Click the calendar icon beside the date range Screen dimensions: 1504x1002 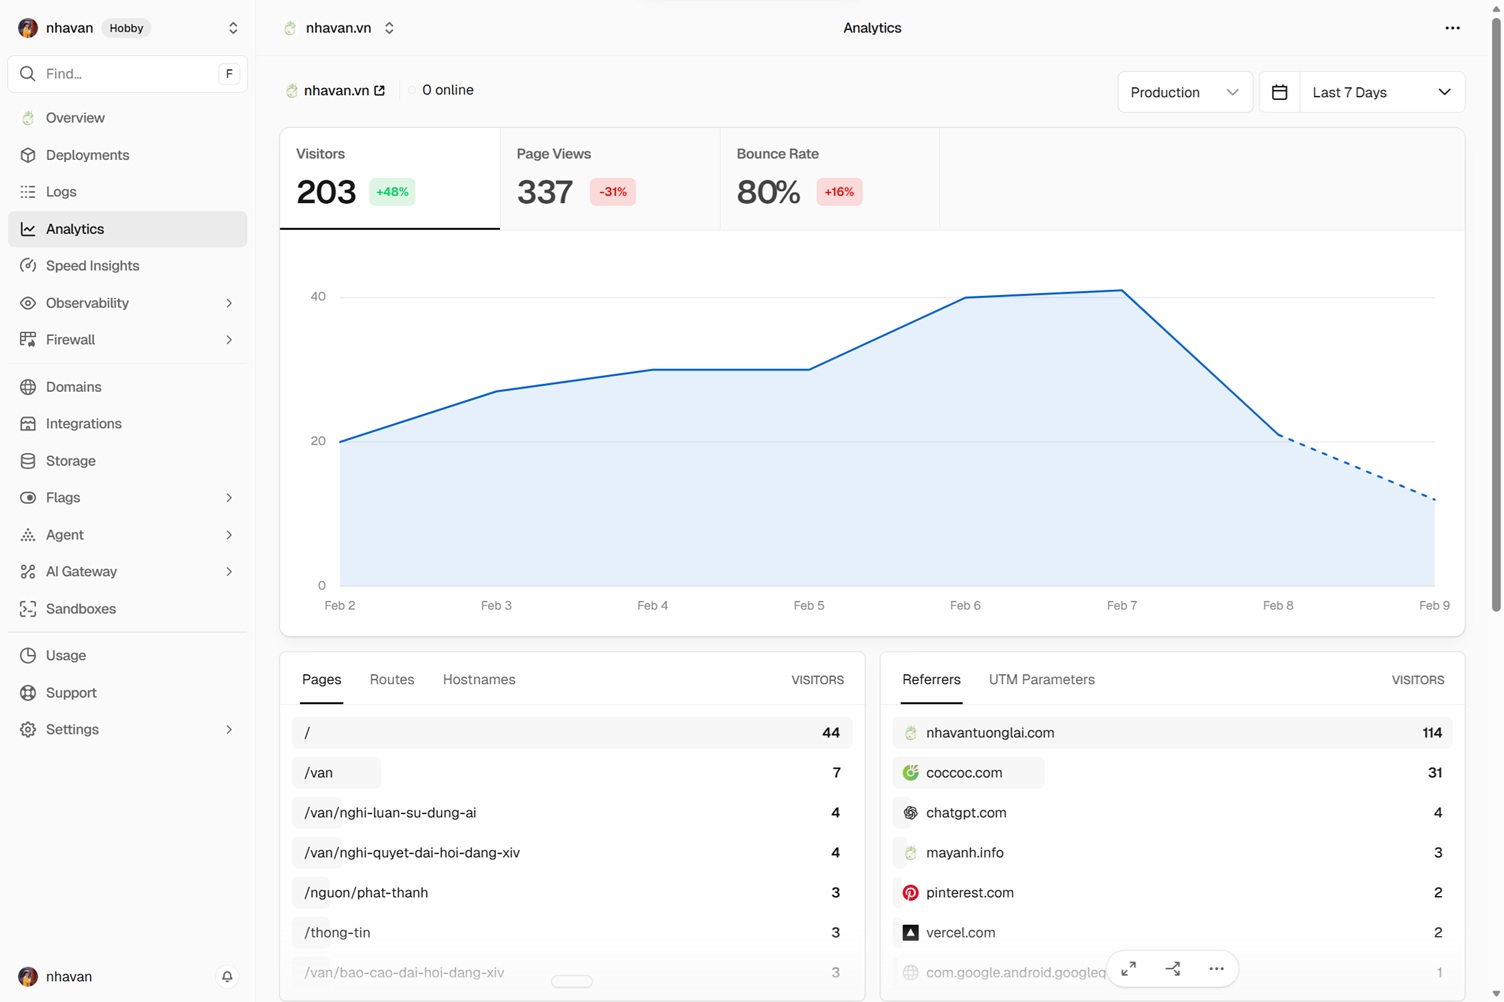[x=1279, y=91]
